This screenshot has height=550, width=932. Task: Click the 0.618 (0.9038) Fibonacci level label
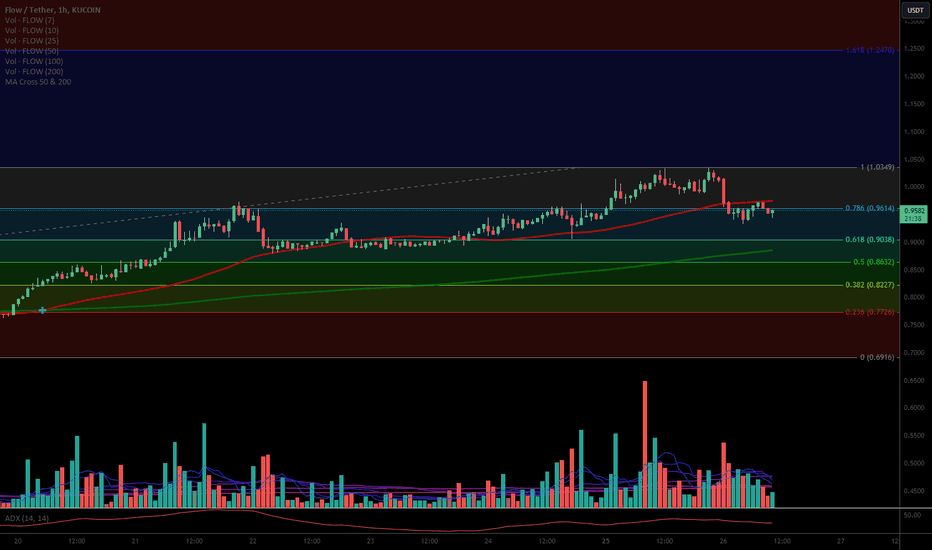[x=870, y=240]
